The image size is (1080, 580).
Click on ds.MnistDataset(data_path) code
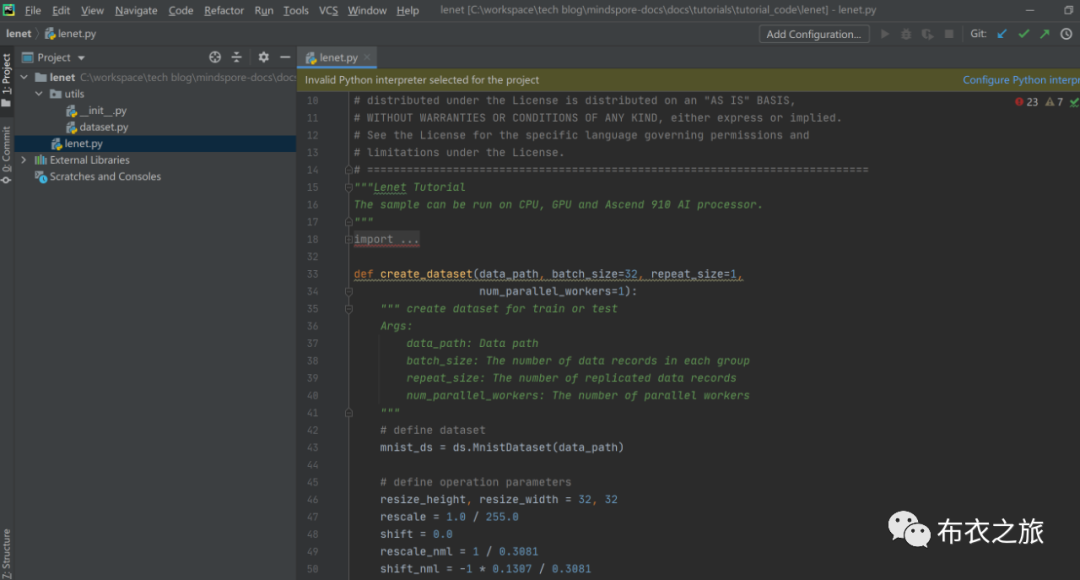tap(538, 448)
